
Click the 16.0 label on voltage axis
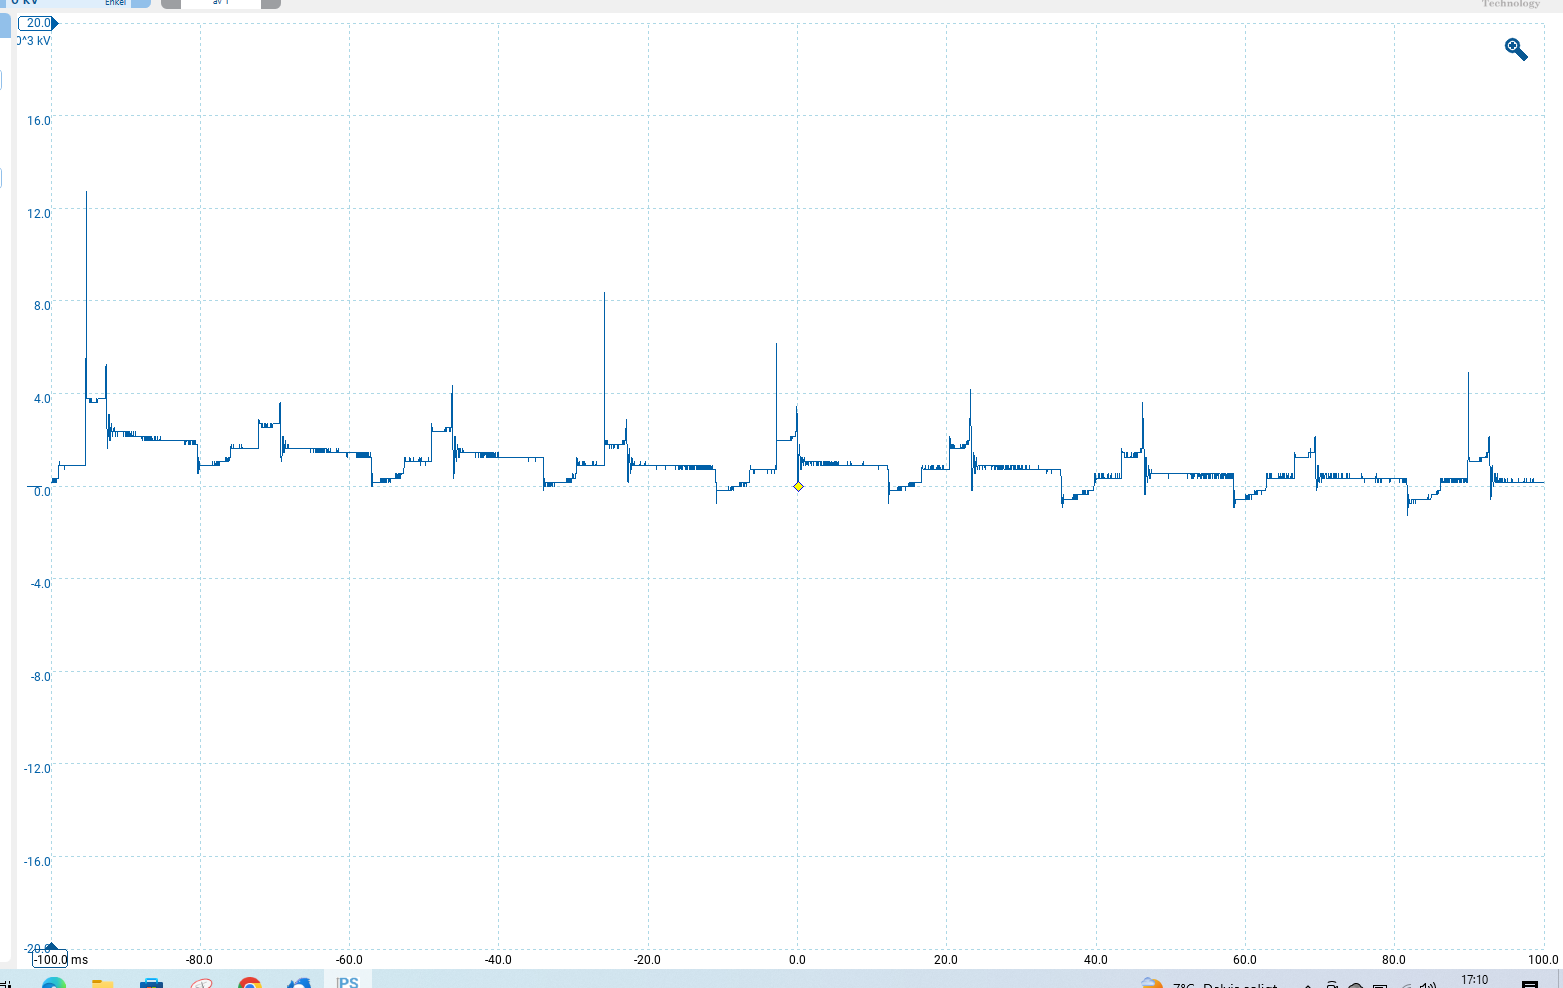[39, 121]
